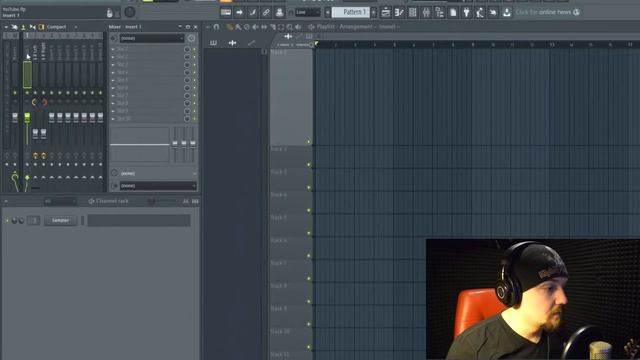Viewport: 640px width, 360px height.
Task: Select the playlist Playback speaker tool
Action: (298, 27)
